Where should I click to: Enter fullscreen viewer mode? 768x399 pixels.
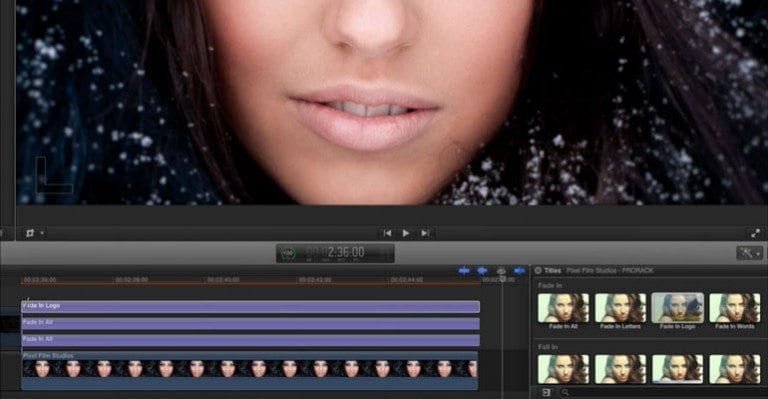pyautogui.click(x=755, y=234)
